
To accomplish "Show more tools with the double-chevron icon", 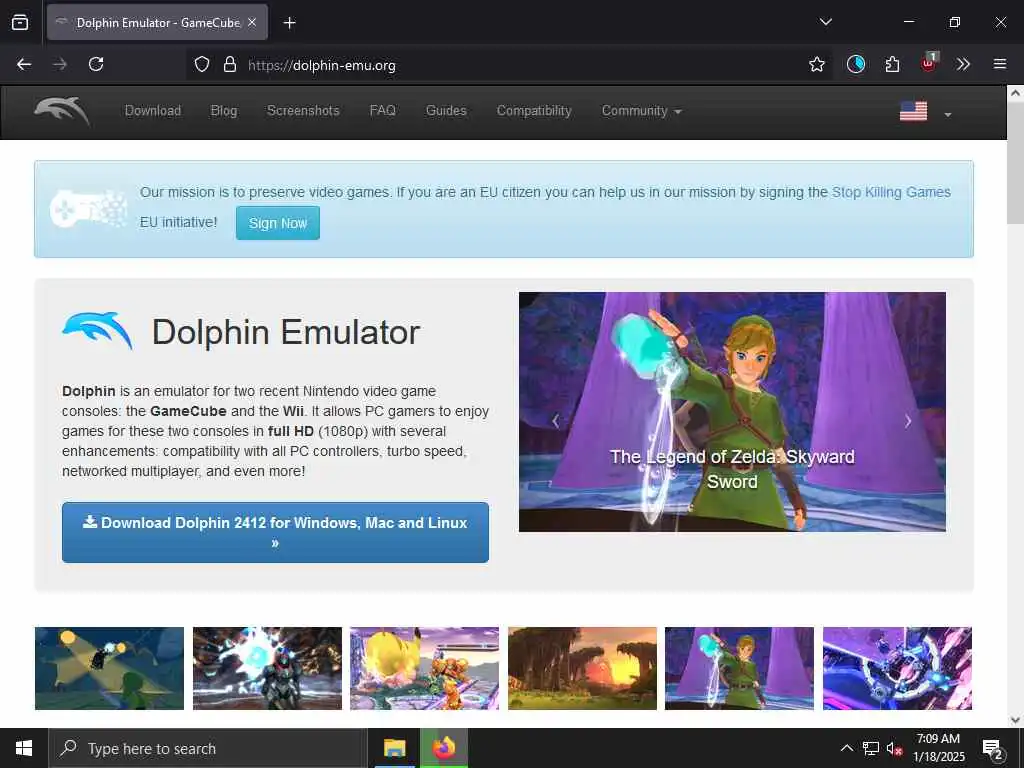I will coord(963,64).
